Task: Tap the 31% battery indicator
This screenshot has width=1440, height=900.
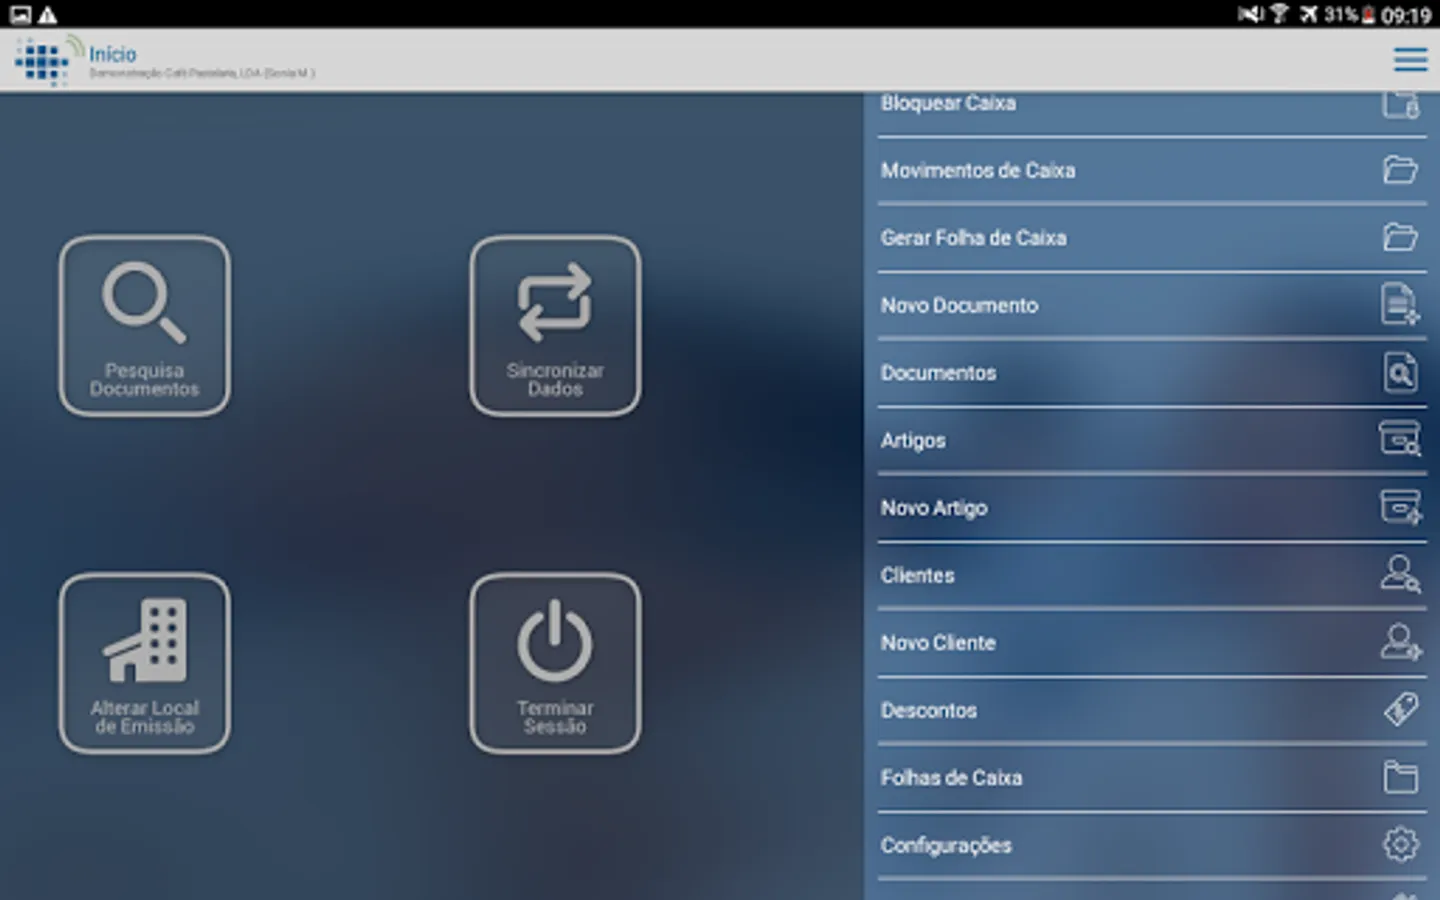Action: [1350, 14]
